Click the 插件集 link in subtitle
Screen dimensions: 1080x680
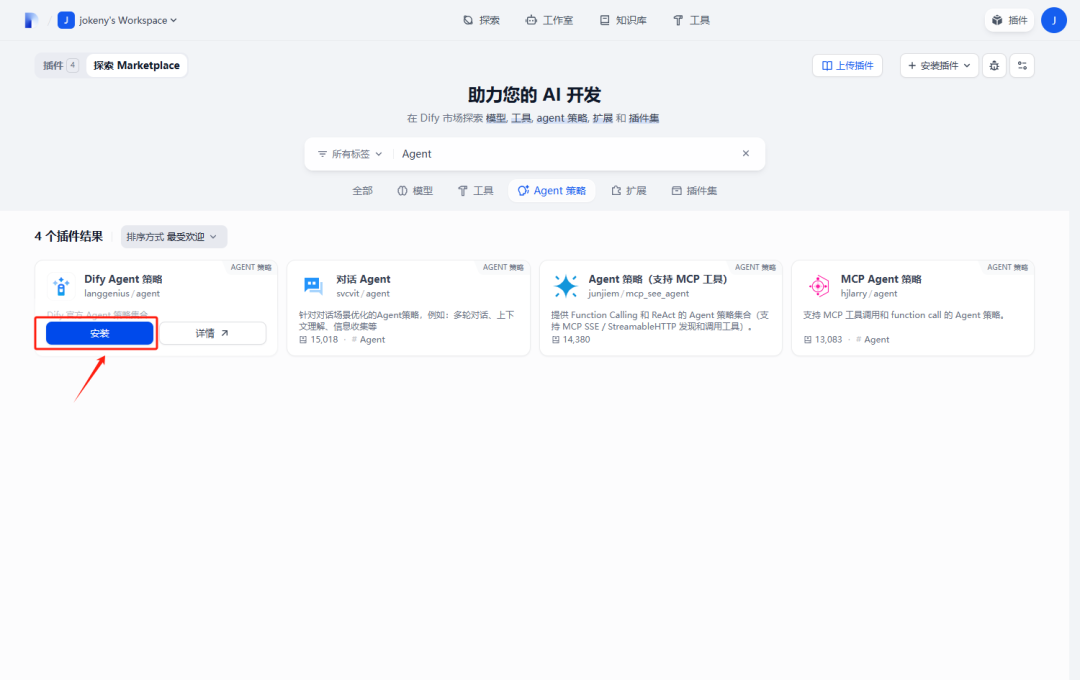[644, 119]
